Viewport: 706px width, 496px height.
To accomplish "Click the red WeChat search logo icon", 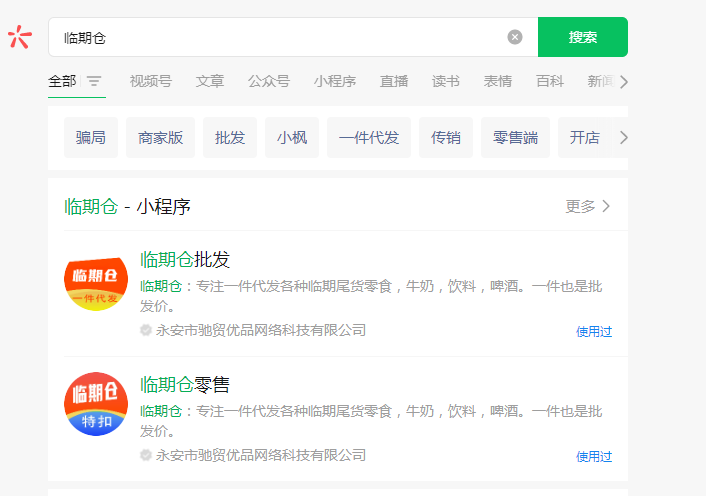I will [20, 37].
